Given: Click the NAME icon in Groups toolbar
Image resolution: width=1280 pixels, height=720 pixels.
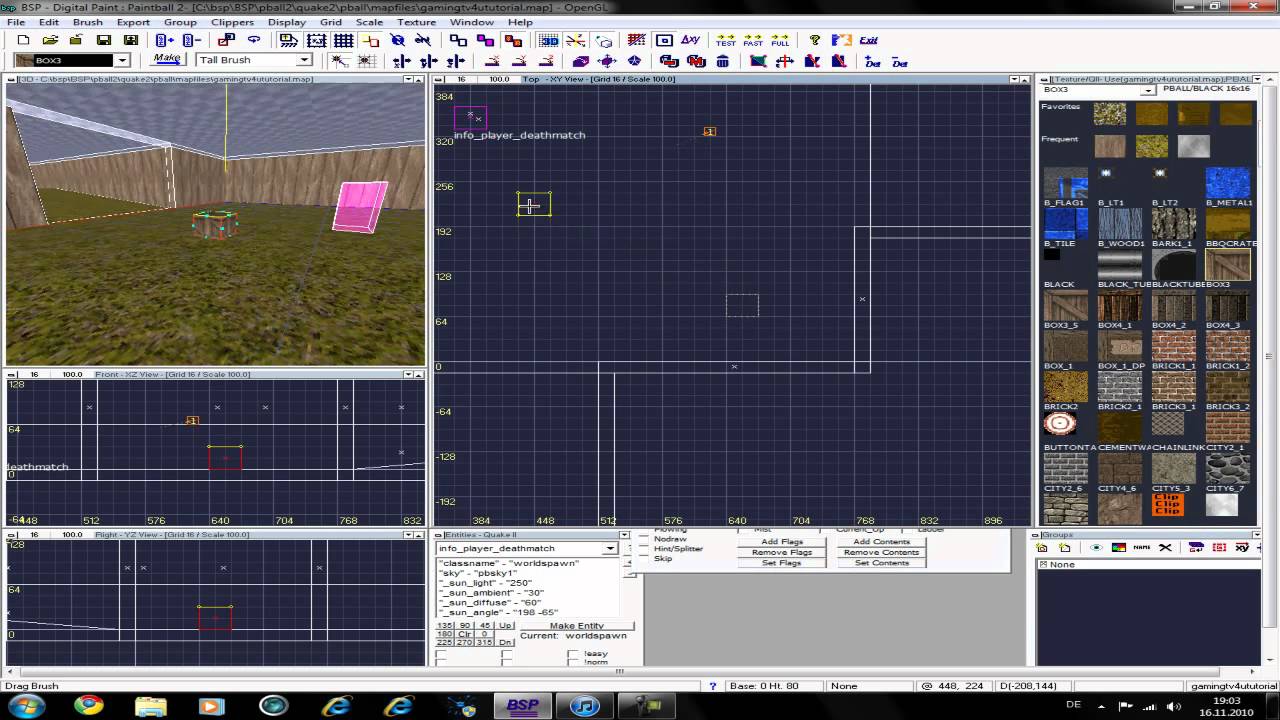Looking at the screenshot, I should 1142,547.
